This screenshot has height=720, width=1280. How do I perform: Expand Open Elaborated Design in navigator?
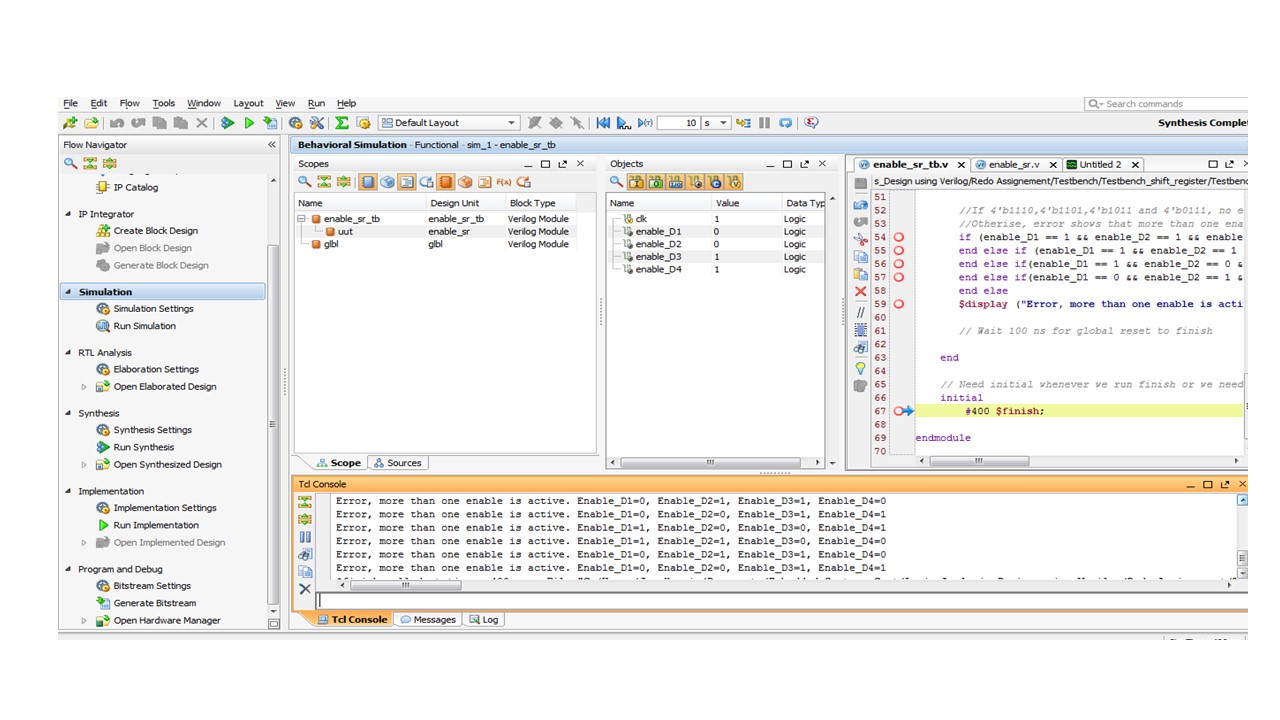pyautogui.click(x=85, y=387)
